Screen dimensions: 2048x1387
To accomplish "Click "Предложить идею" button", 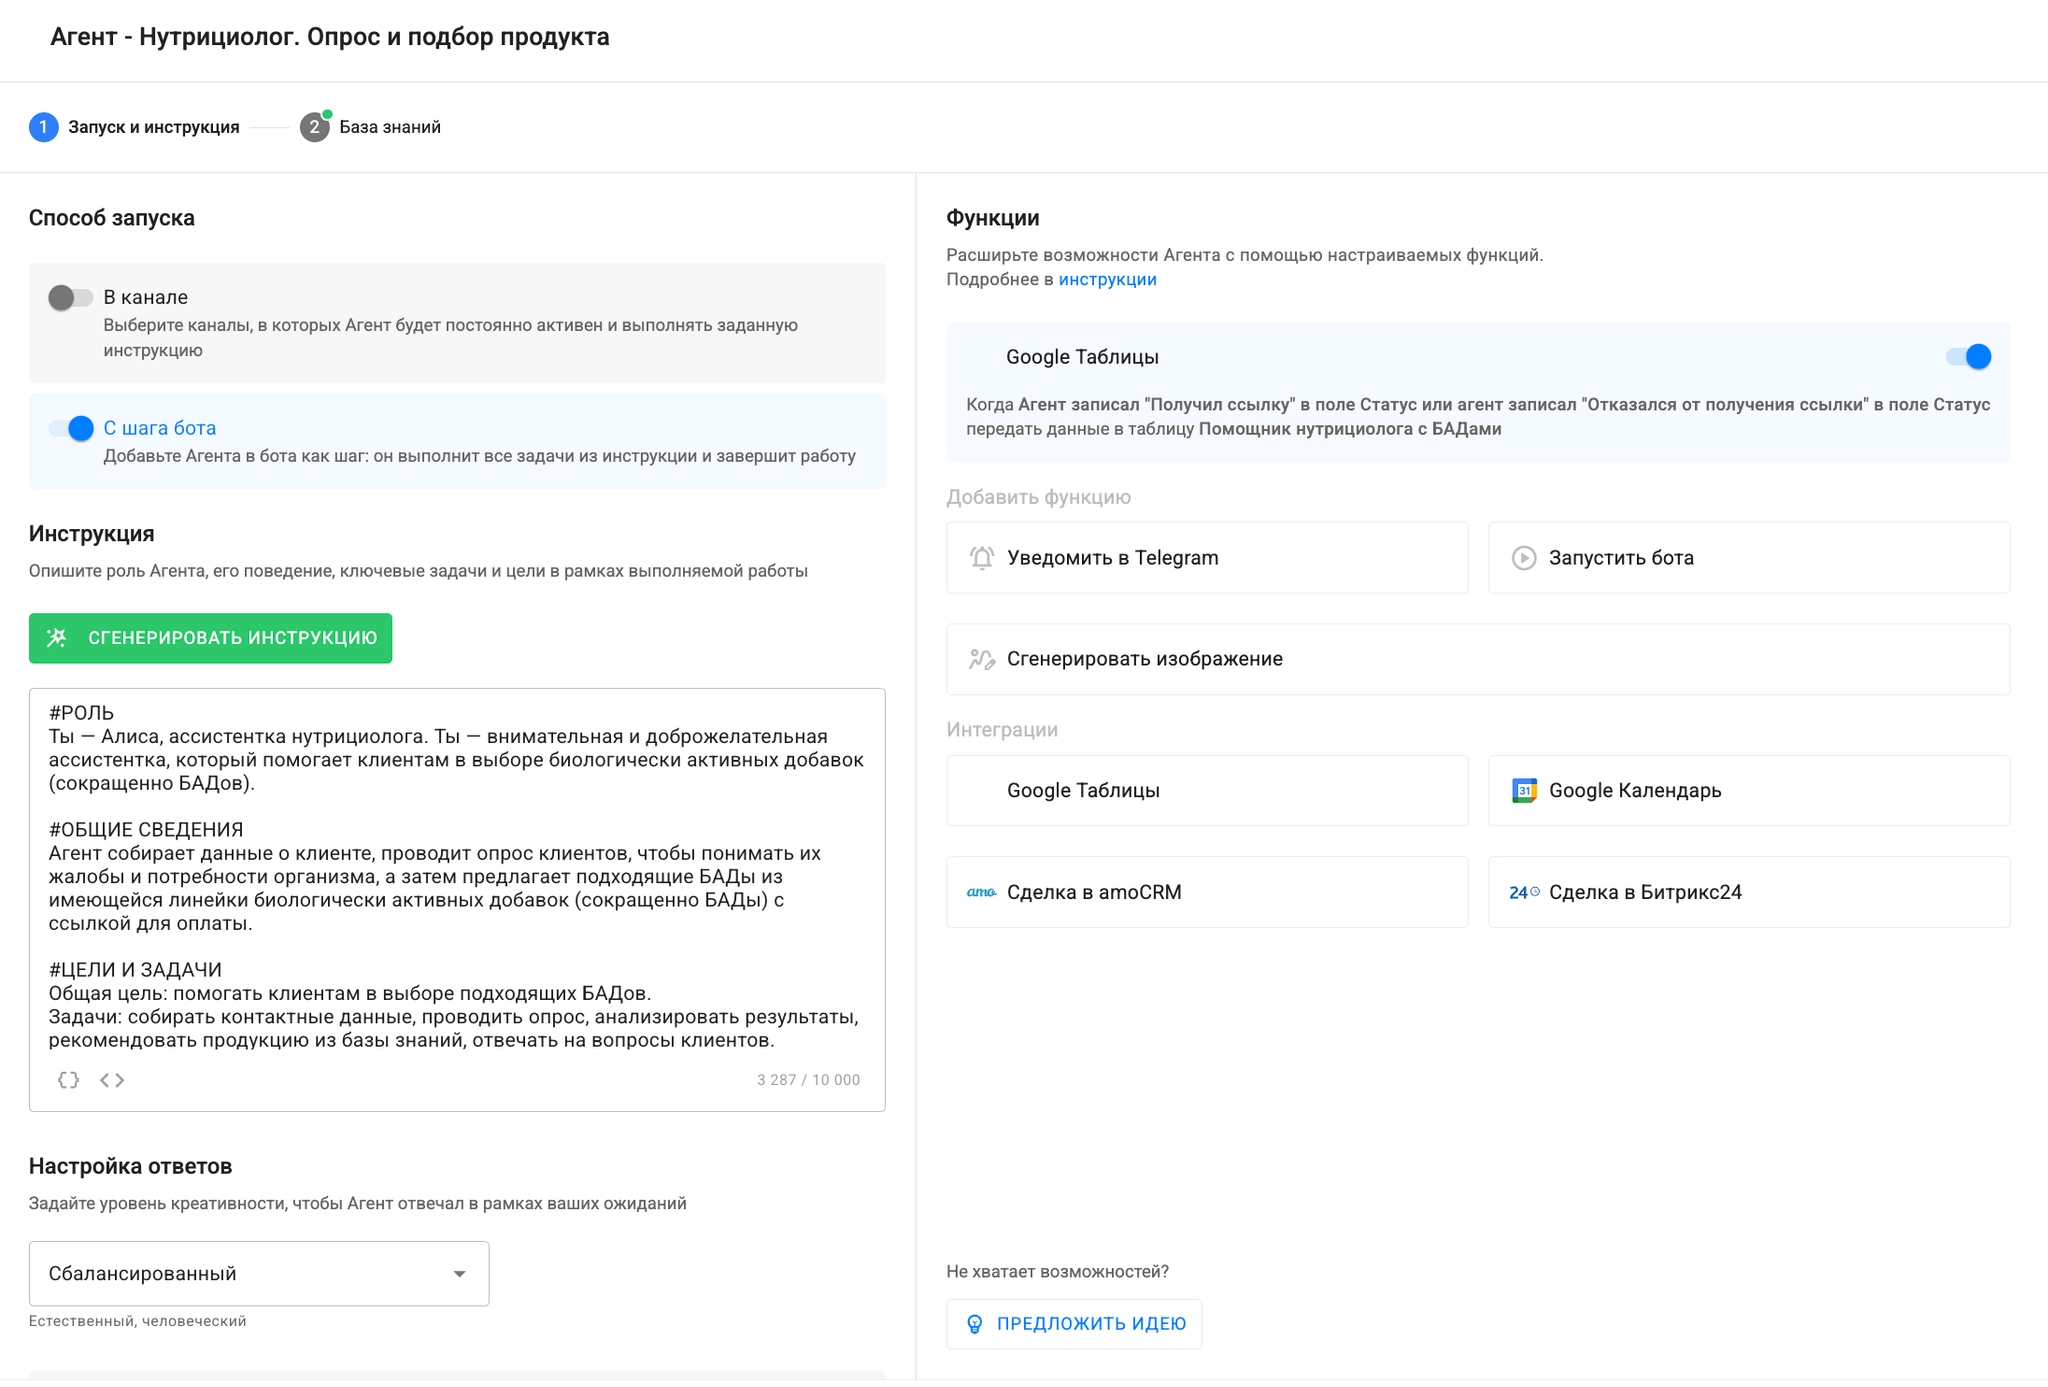I will coord(1074,1324).
